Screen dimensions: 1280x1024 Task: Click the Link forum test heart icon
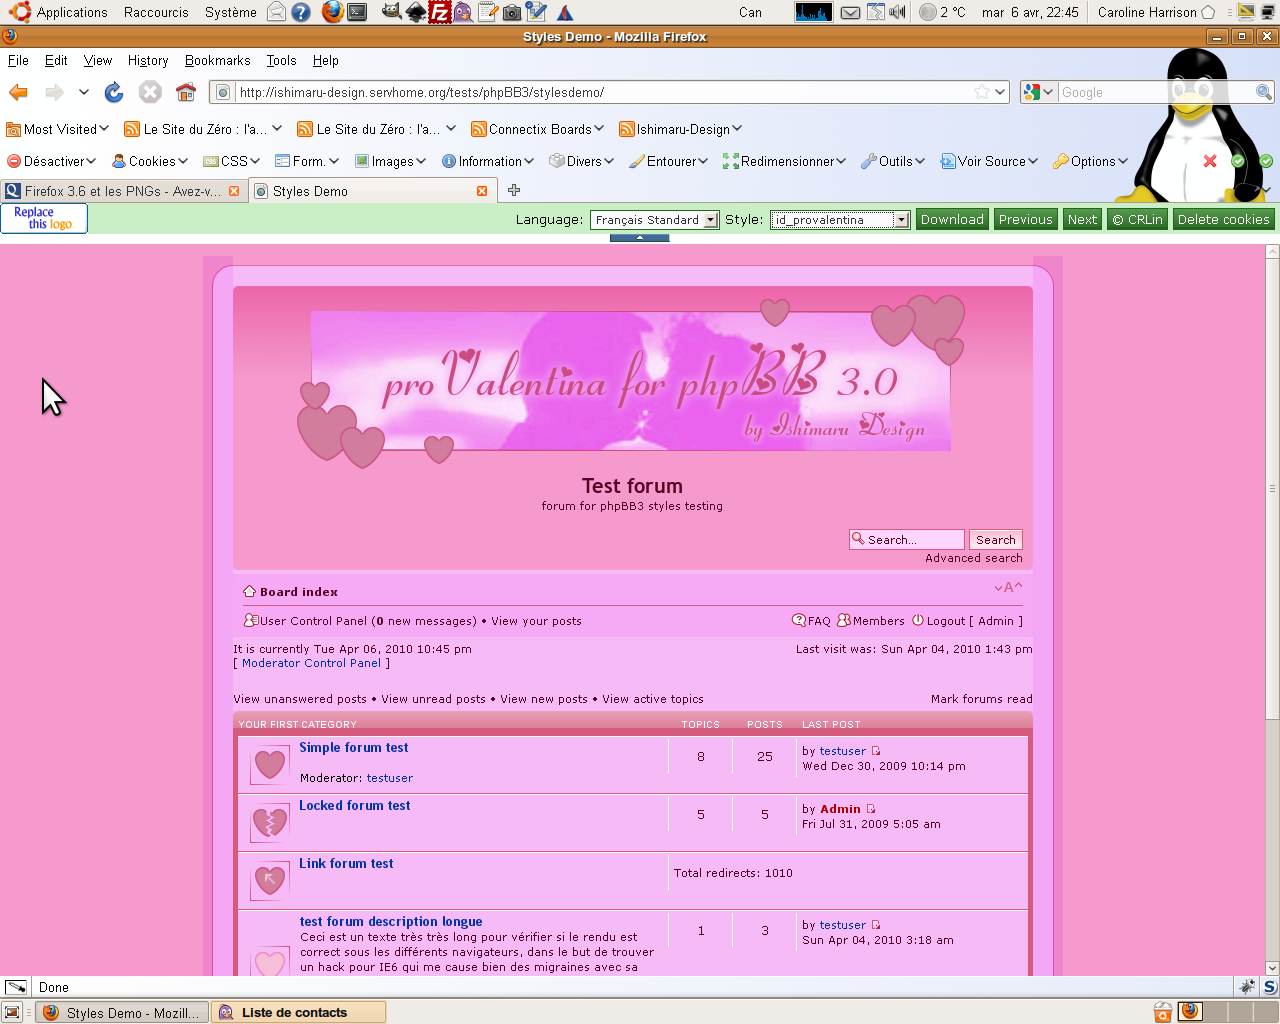[270, 881]
